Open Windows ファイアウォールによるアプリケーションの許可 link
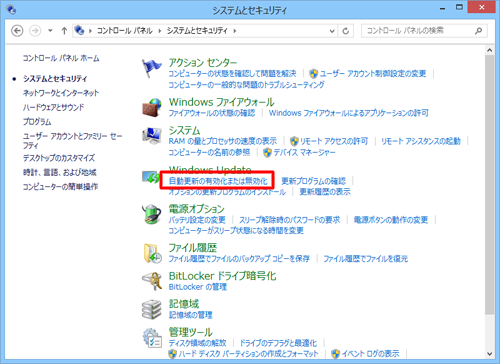 (x=349, y=113)
